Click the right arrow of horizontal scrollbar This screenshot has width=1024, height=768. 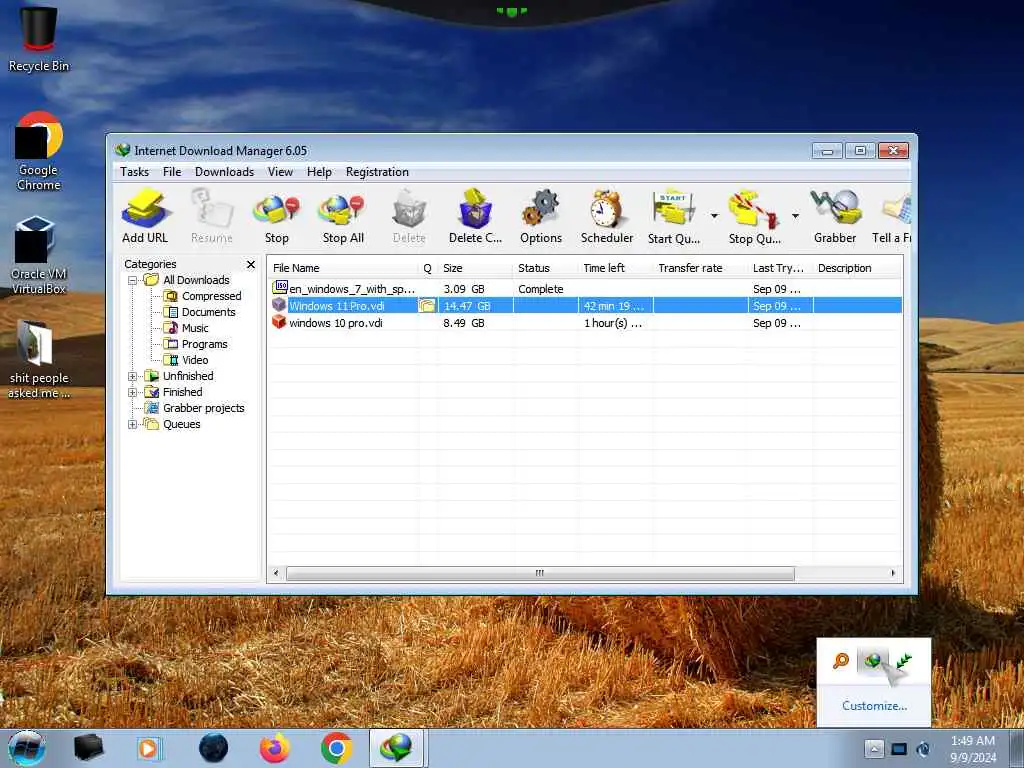click(x=893, y=573)
